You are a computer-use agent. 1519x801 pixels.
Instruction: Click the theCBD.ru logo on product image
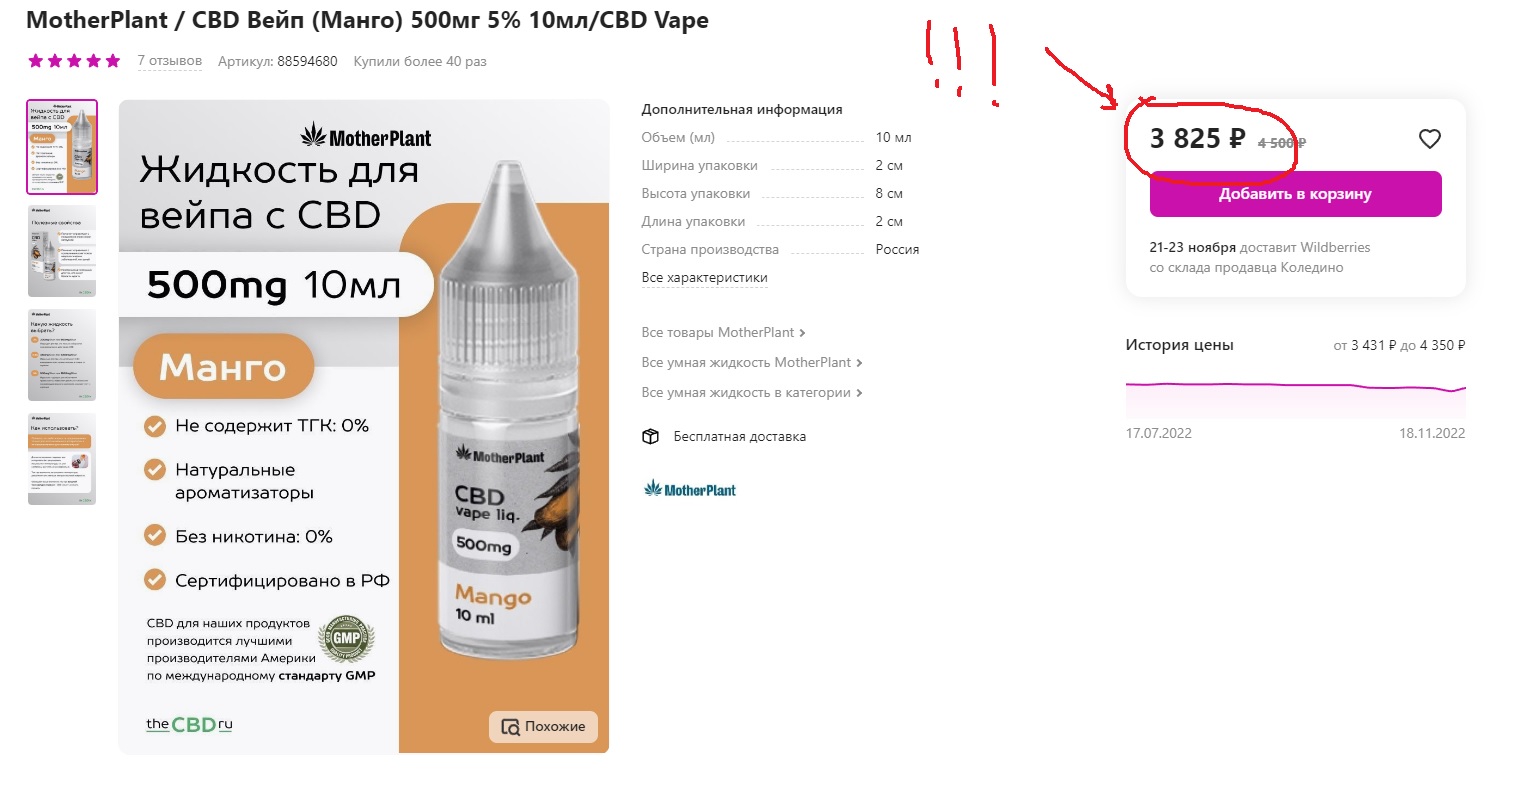tap(189, 724)
